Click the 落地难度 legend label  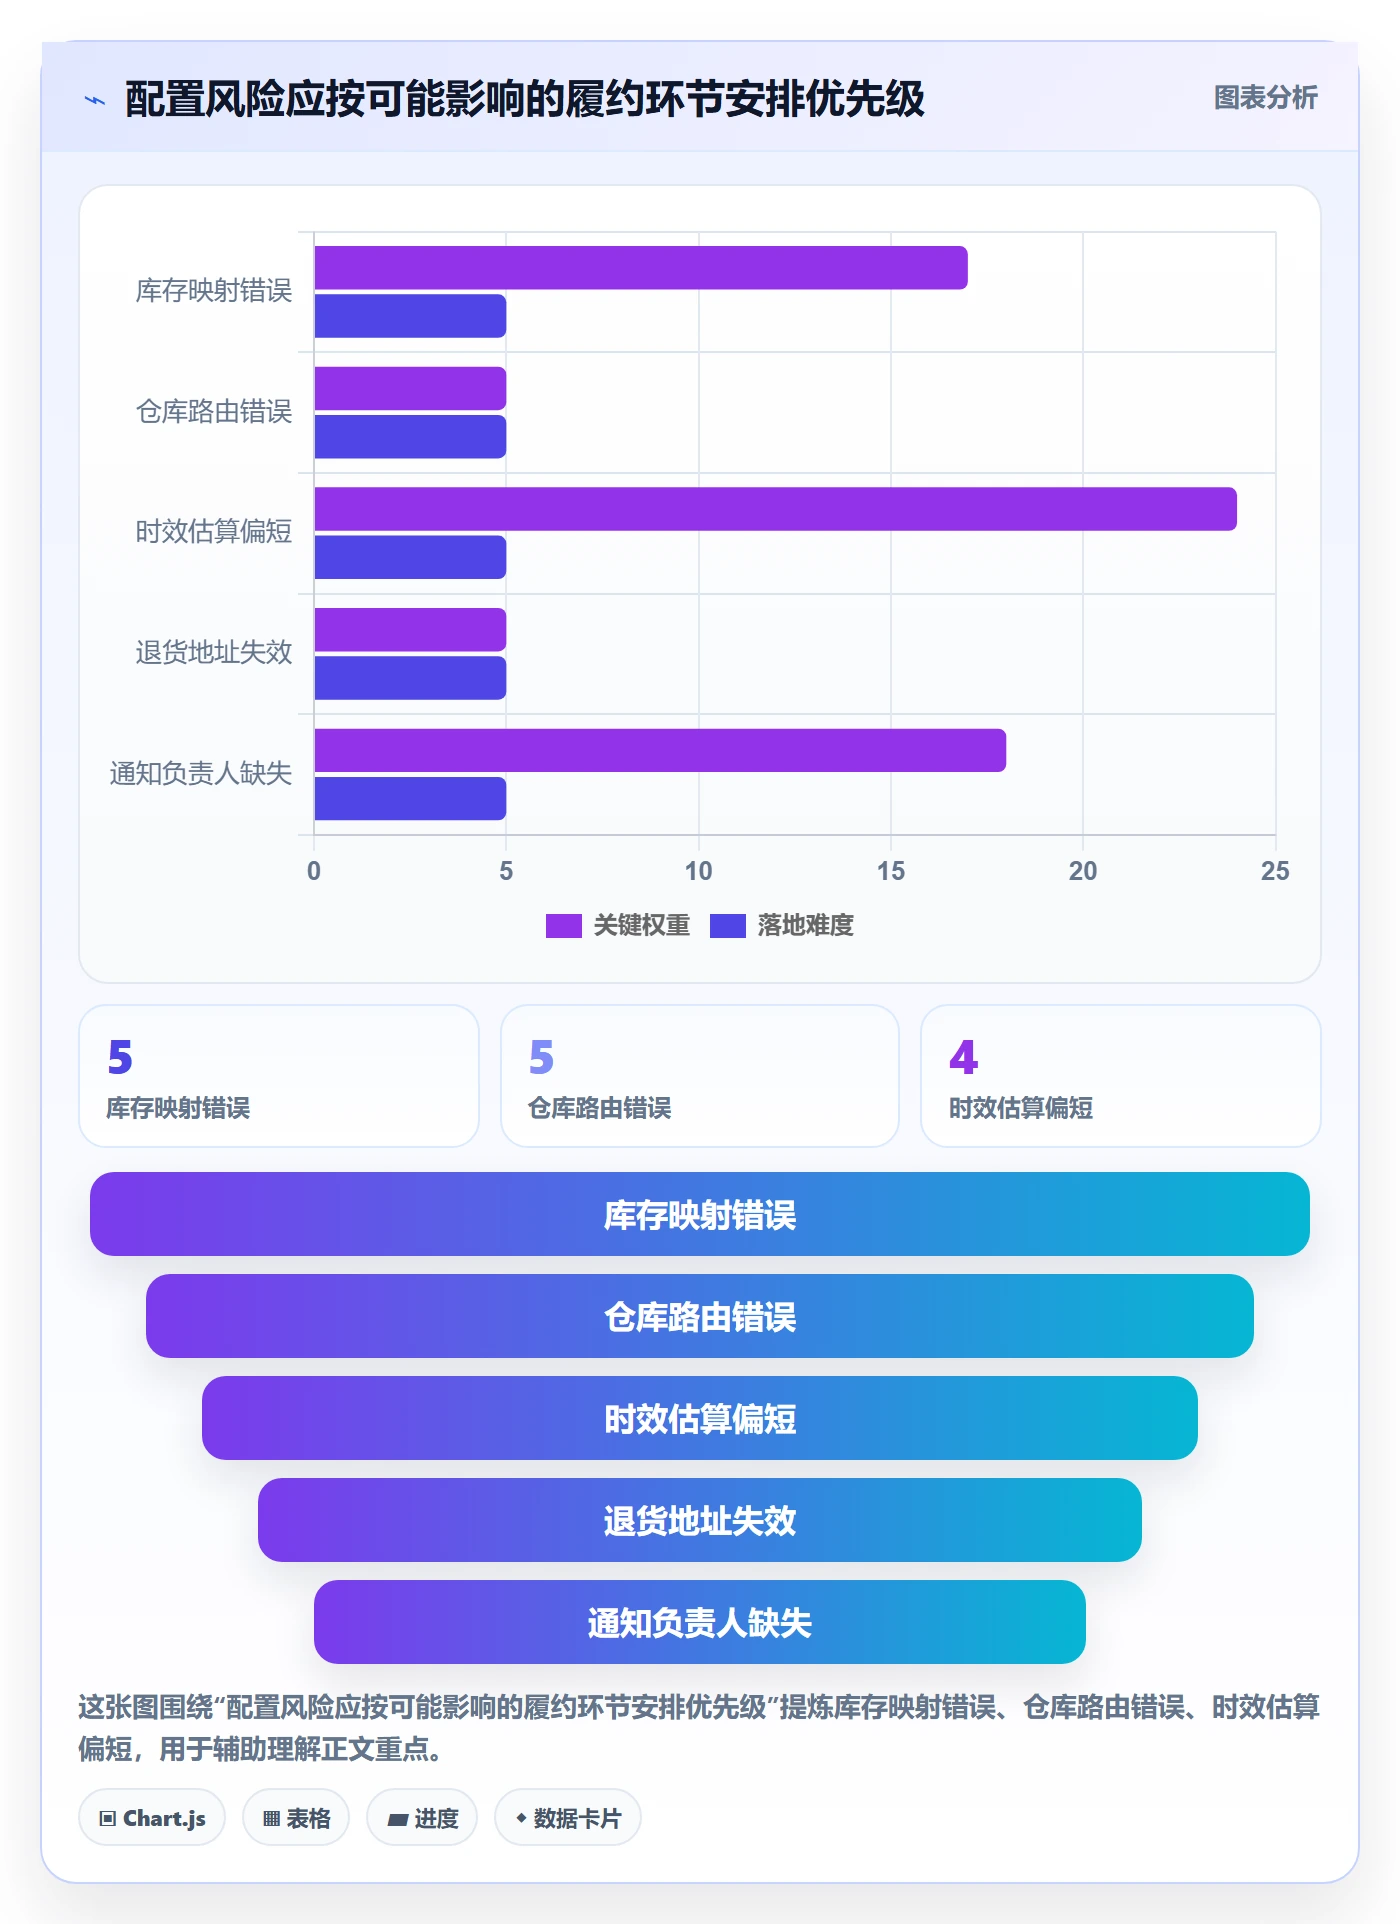[805, 926]
